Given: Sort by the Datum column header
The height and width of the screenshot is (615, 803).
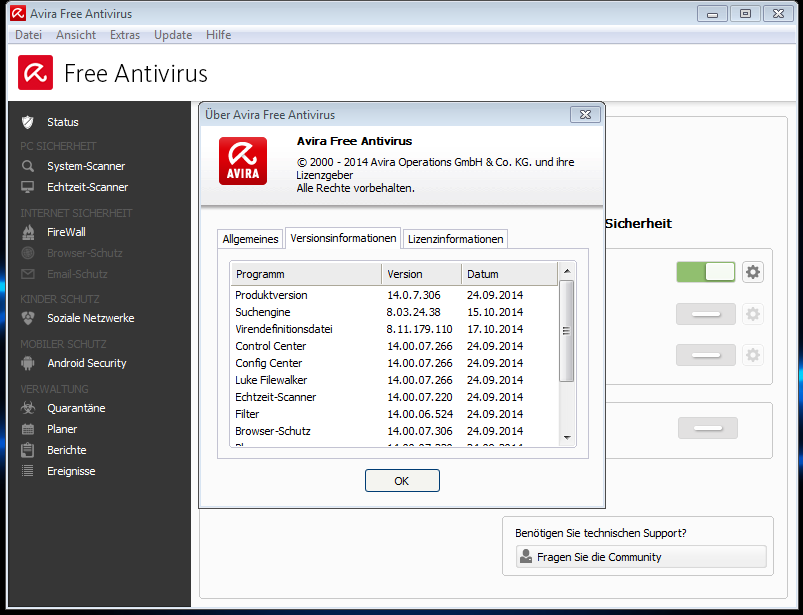Looking at the screenshot, I should [510, 274].
